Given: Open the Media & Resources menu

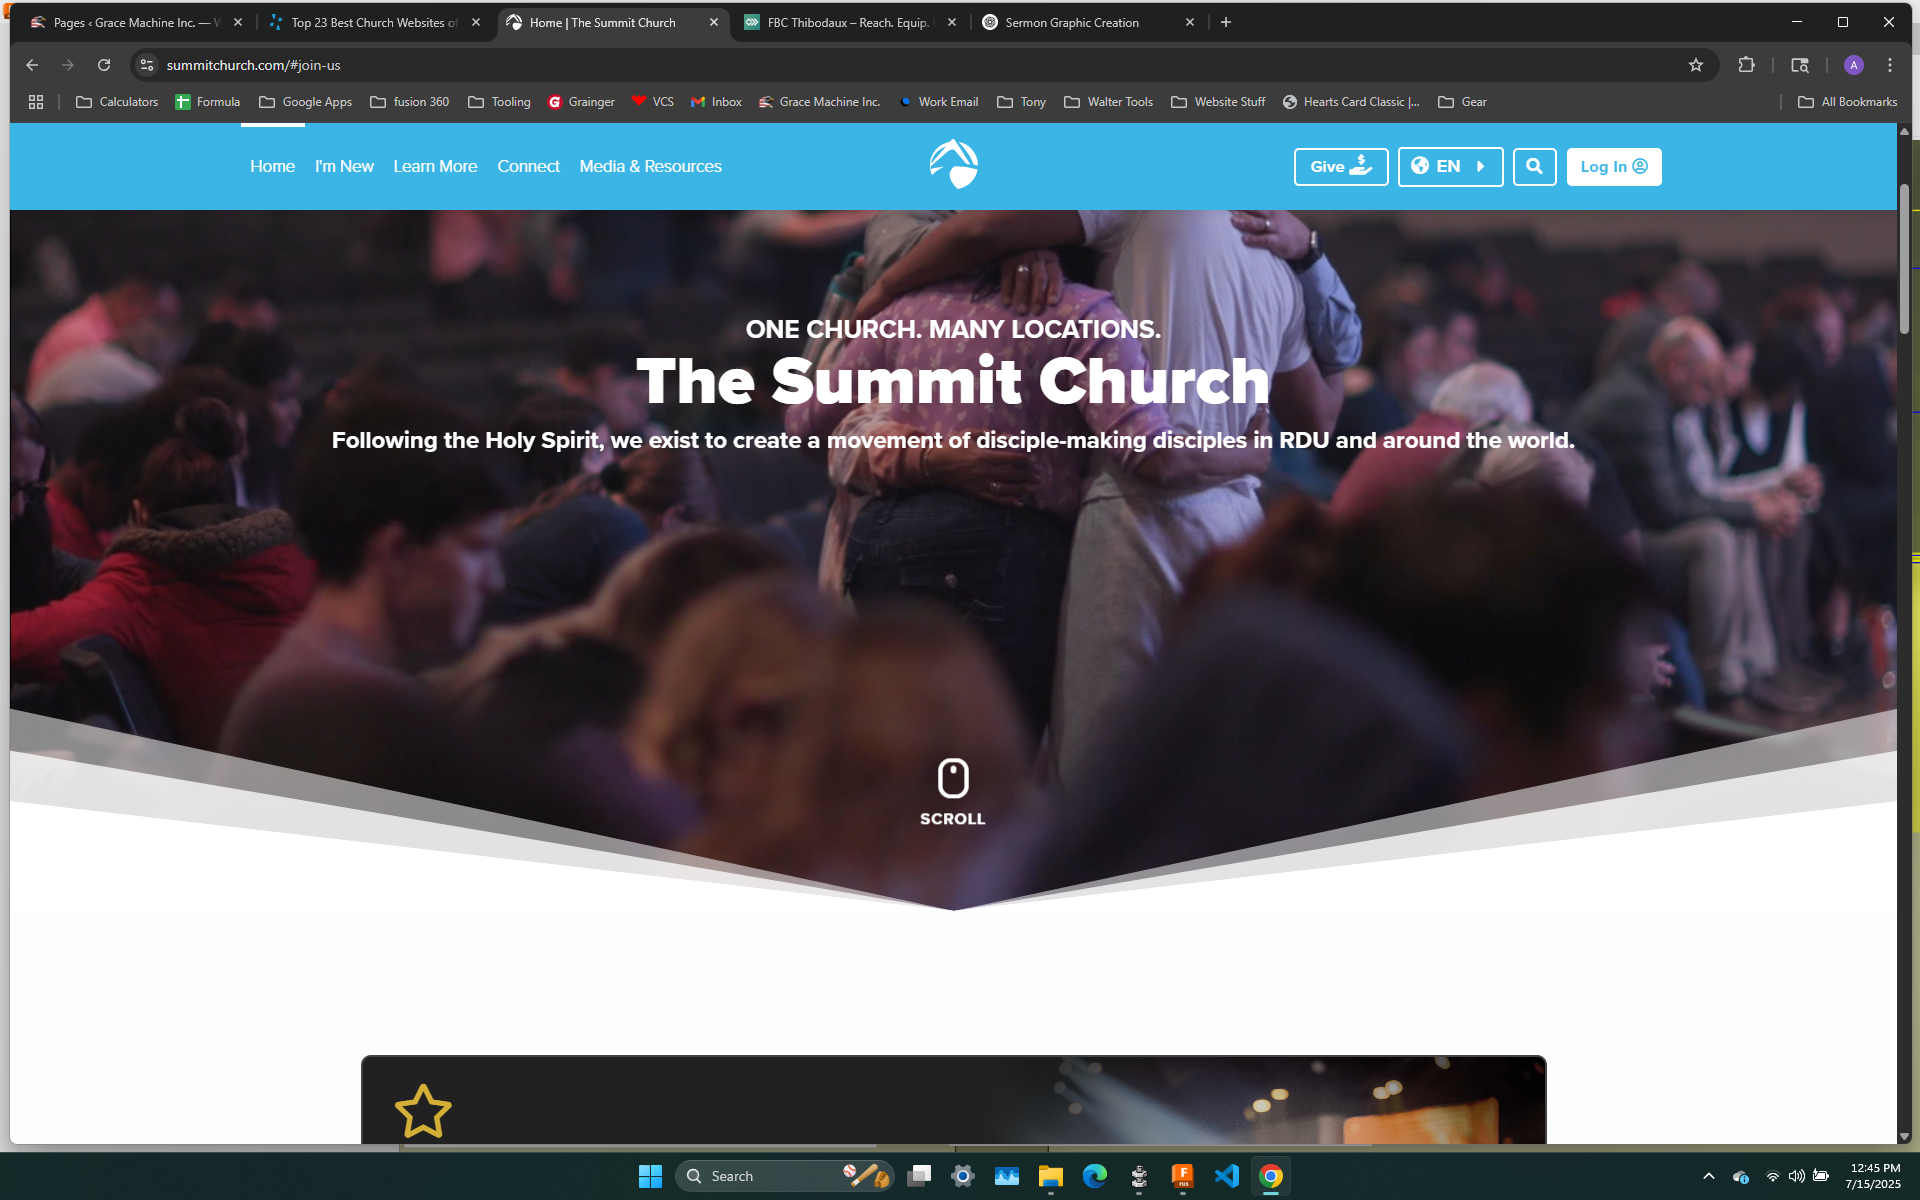Looking at the screenshot, I should coord(650,167).
